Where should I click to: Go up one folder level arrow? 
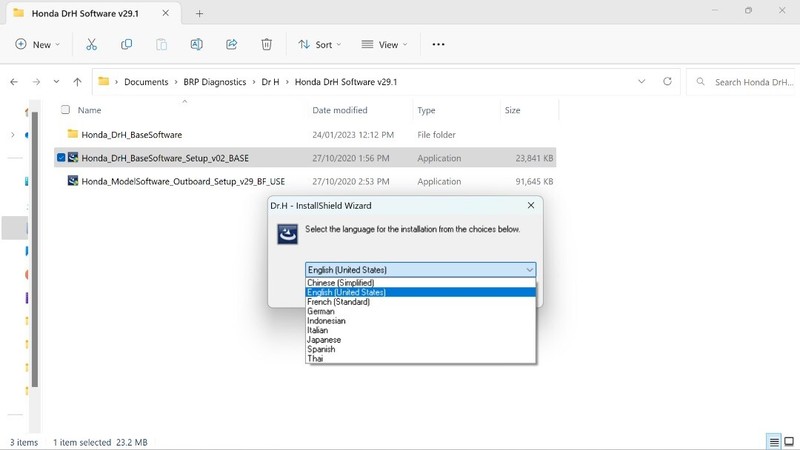[x=77, y=82]
